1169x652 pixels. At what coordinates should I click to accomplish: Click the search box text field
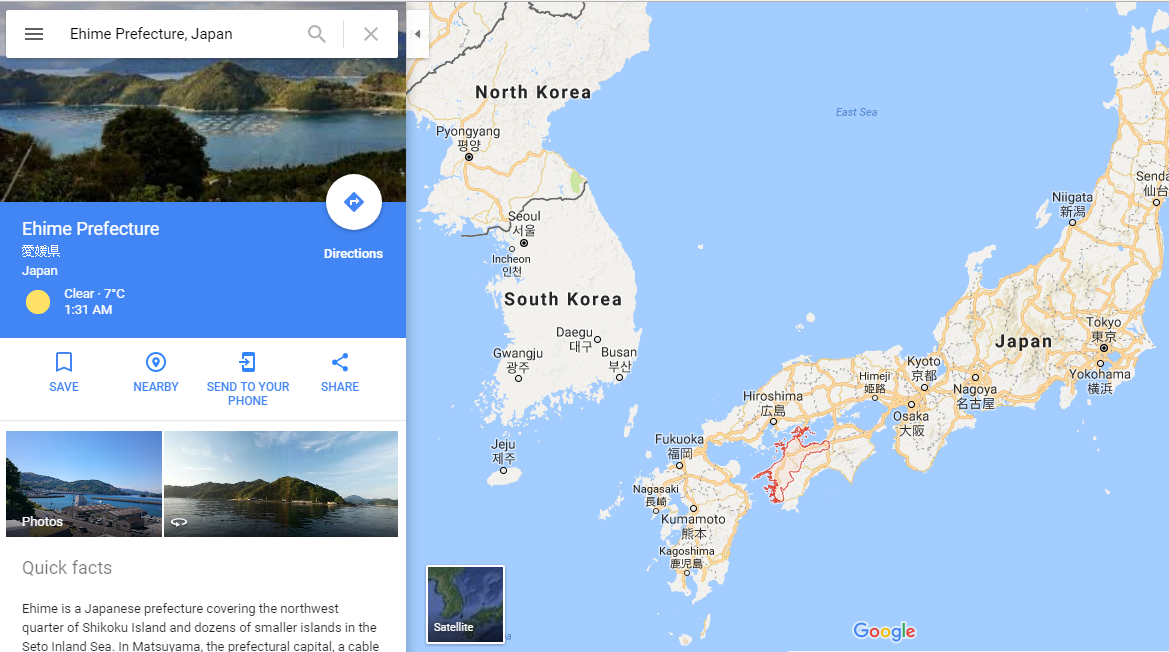tap(183, 34)
